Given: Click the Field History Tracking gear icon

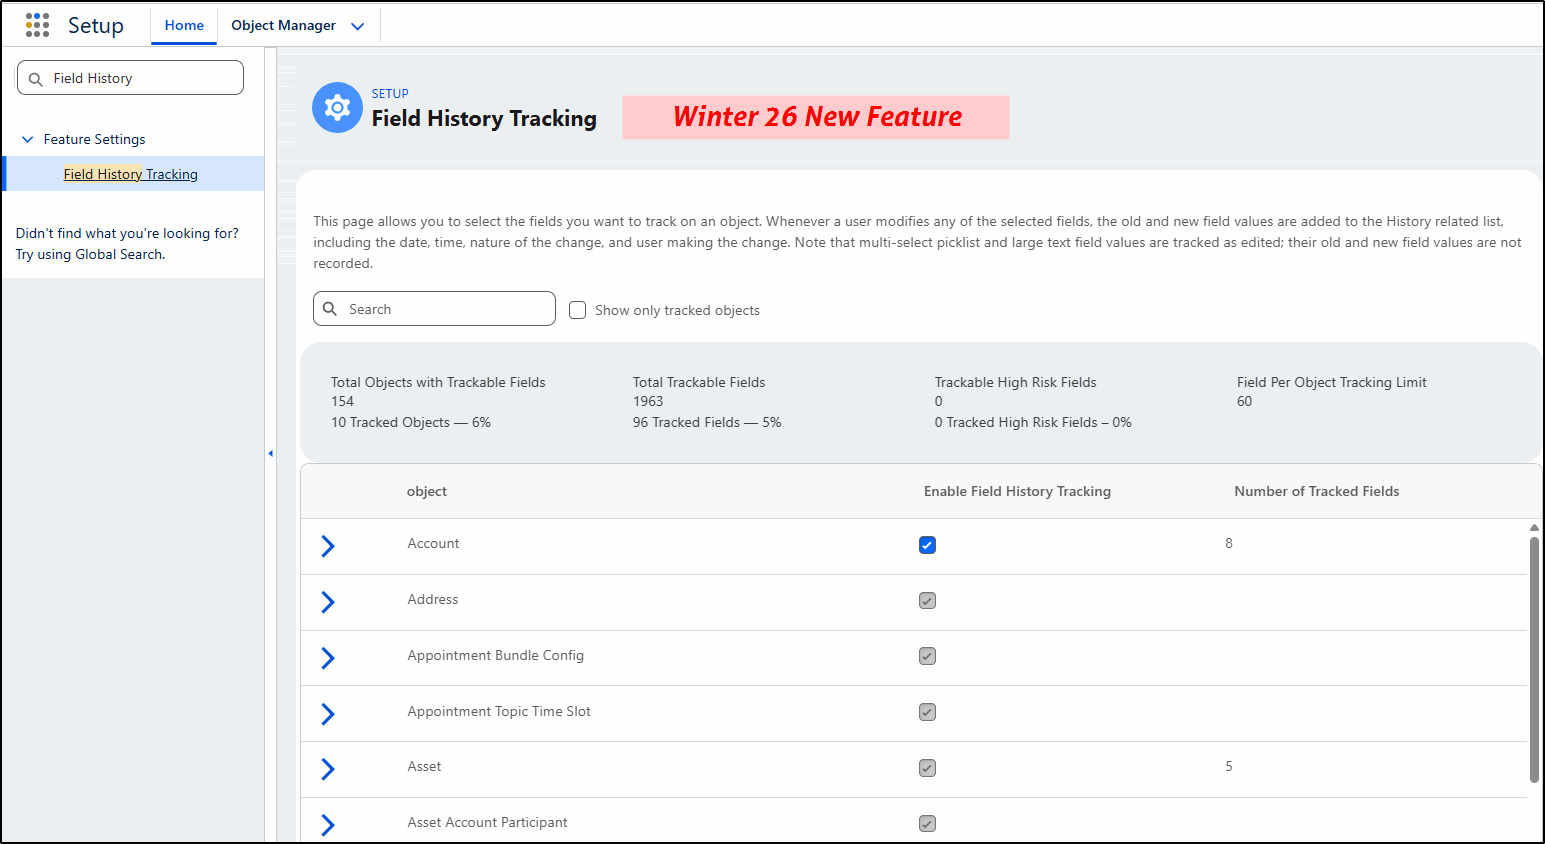Looking at the screenshot, I should click(x=337, y=108).
